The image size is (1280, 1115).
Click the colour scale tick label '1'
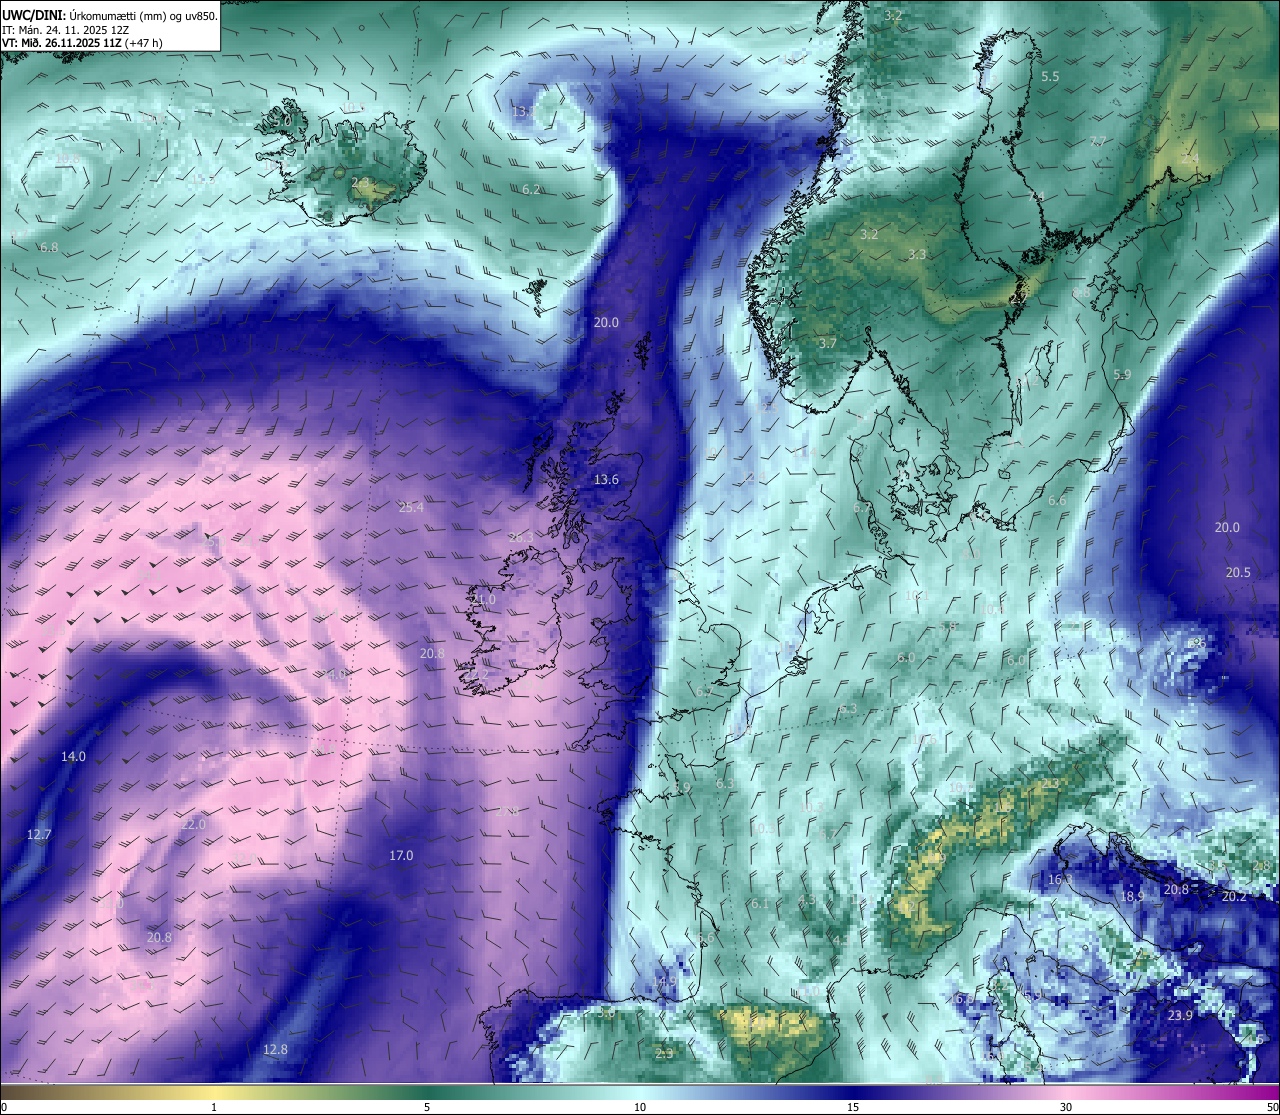pyautogui.click(x=214, y=1107)
